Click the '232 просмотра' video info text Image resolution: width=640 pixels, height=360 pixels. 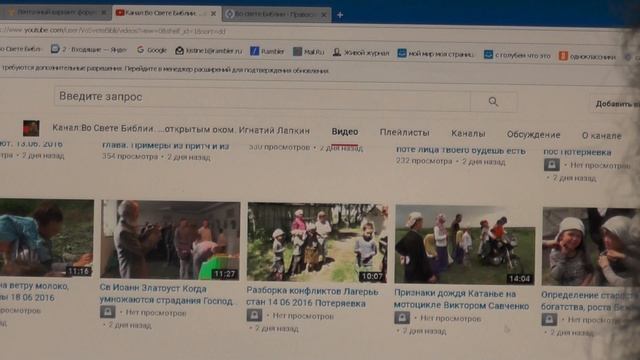(451, 162)
